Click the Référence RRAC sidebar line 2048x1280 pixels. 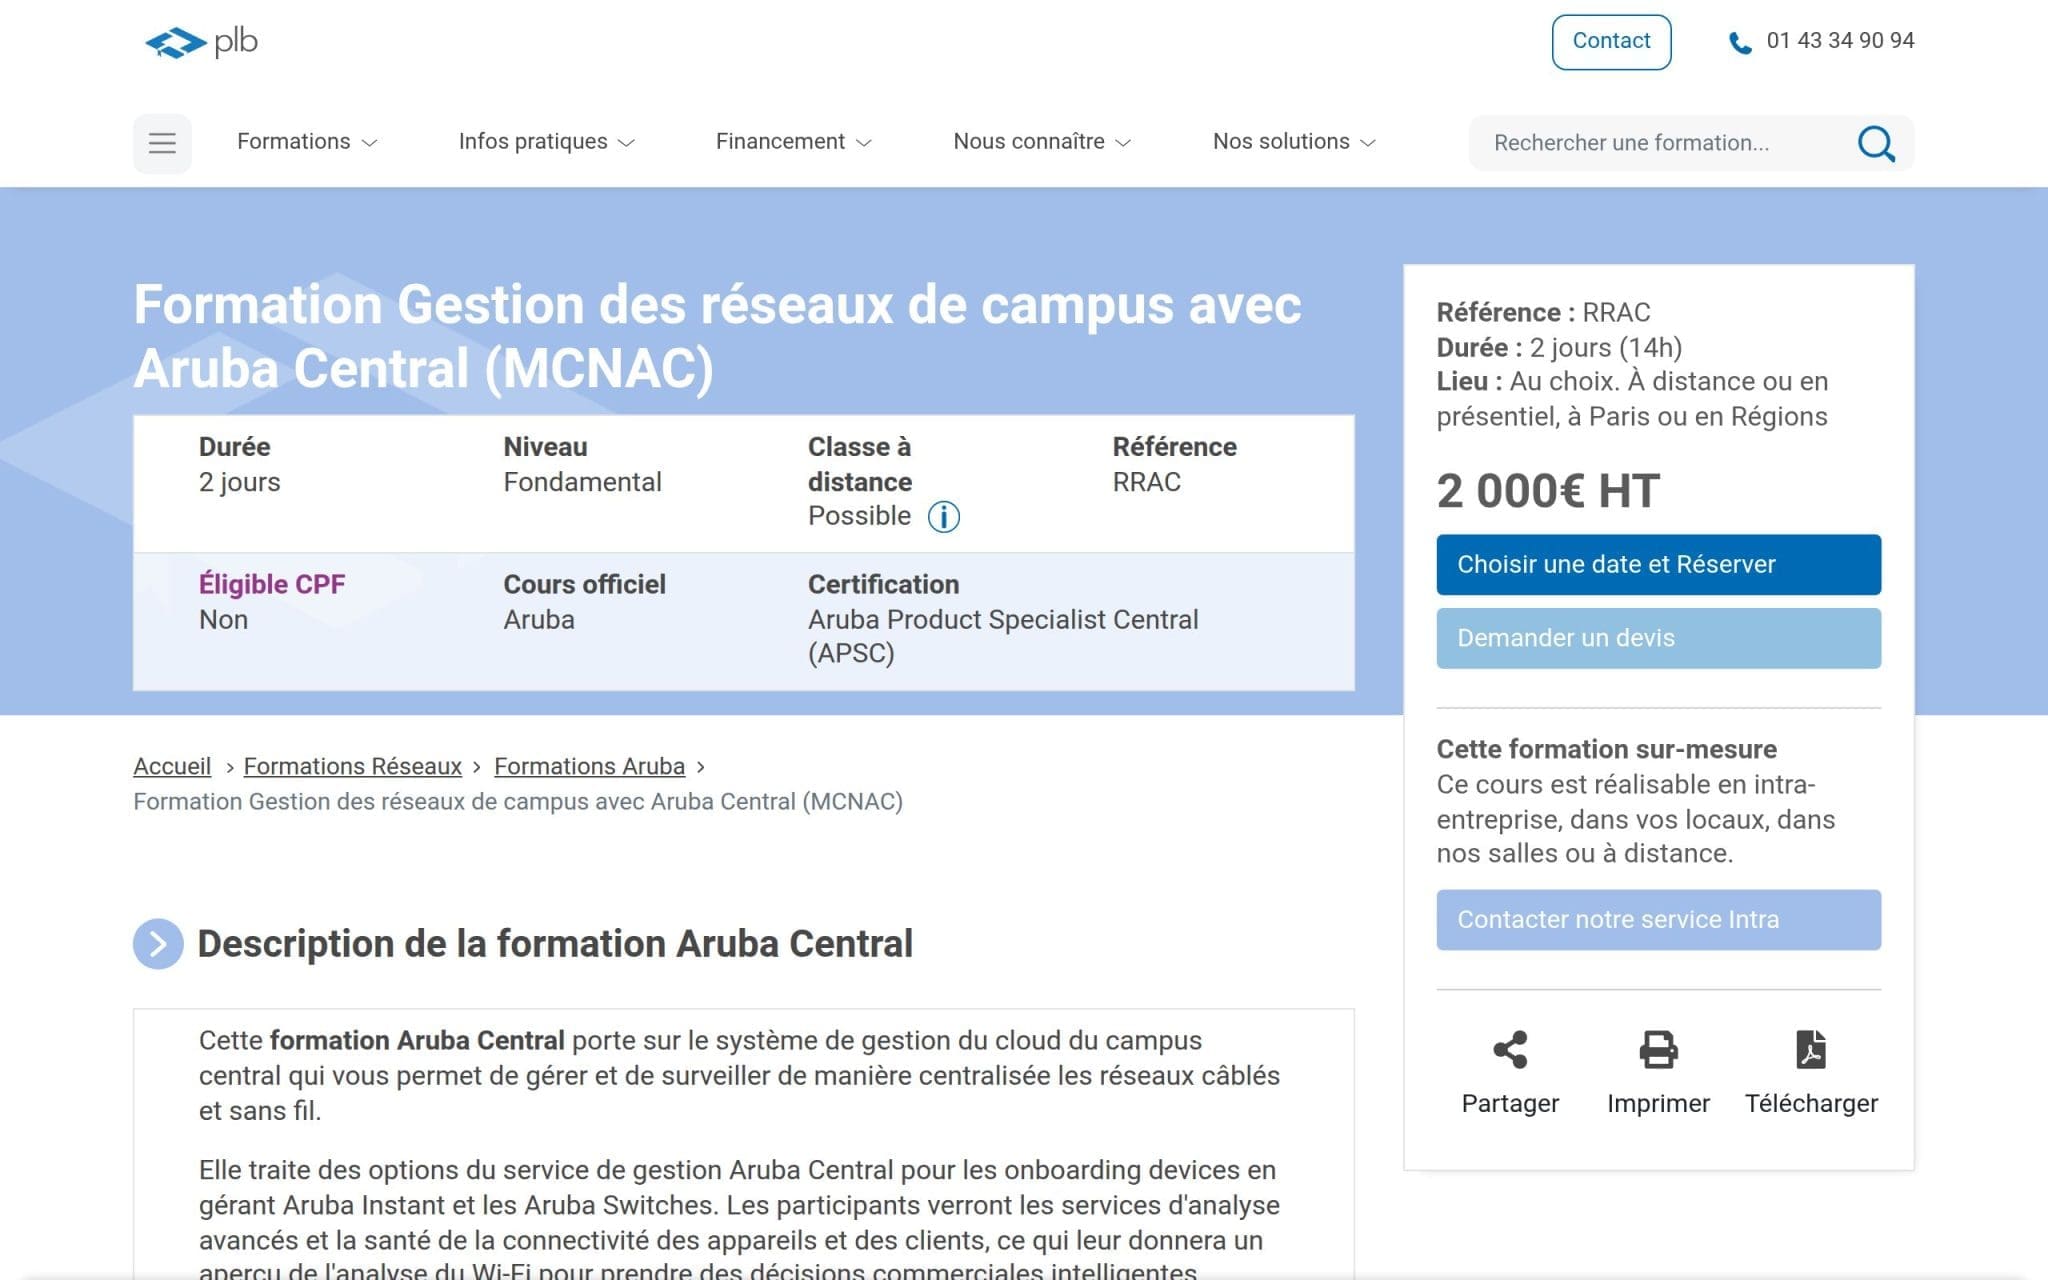coord(1543,312)
